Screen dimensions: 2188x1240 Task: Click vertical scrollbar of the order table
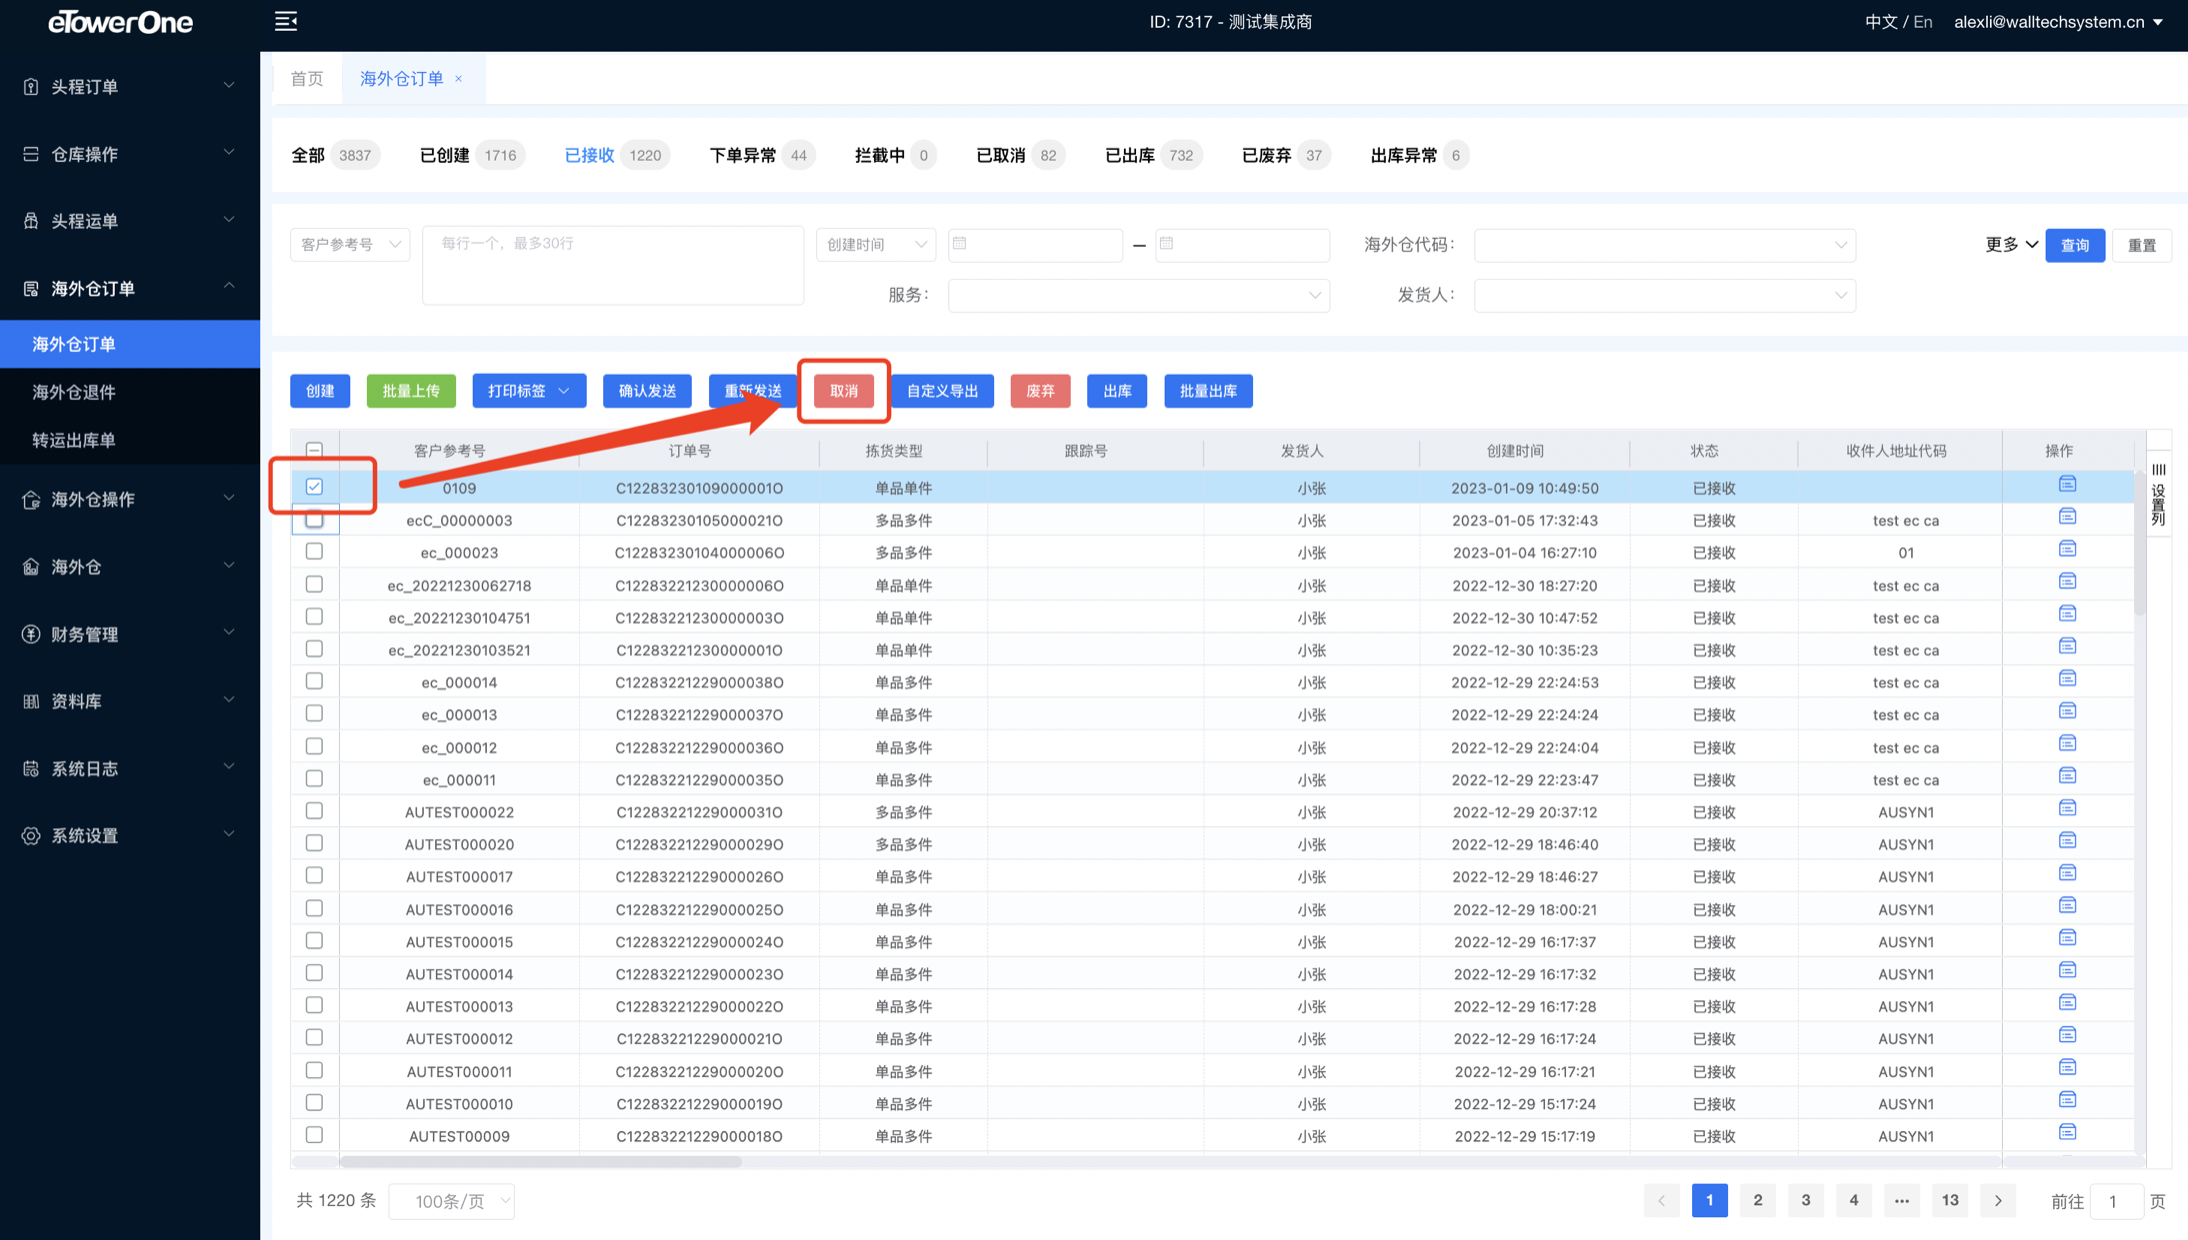pos(2139,545)
